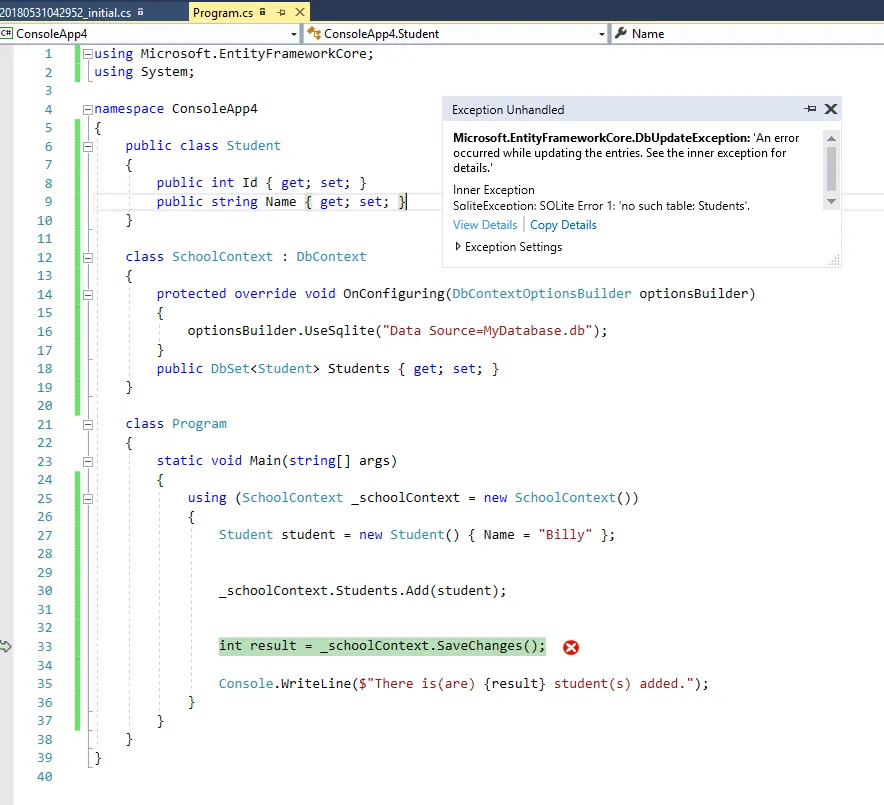Image resolution: width=884 pixels, height=805 pixels.
Task: Expand the Exception Settings section
Action: 459,247
